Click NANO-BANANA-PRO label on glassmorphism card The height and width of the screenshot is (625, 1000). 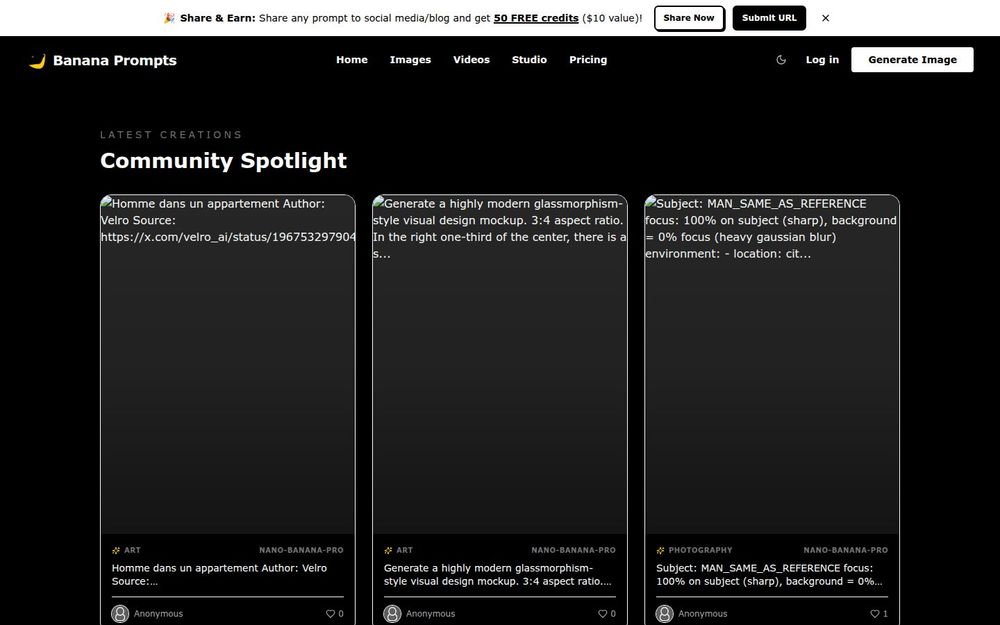pyautogui.click(x=573, y=550)
